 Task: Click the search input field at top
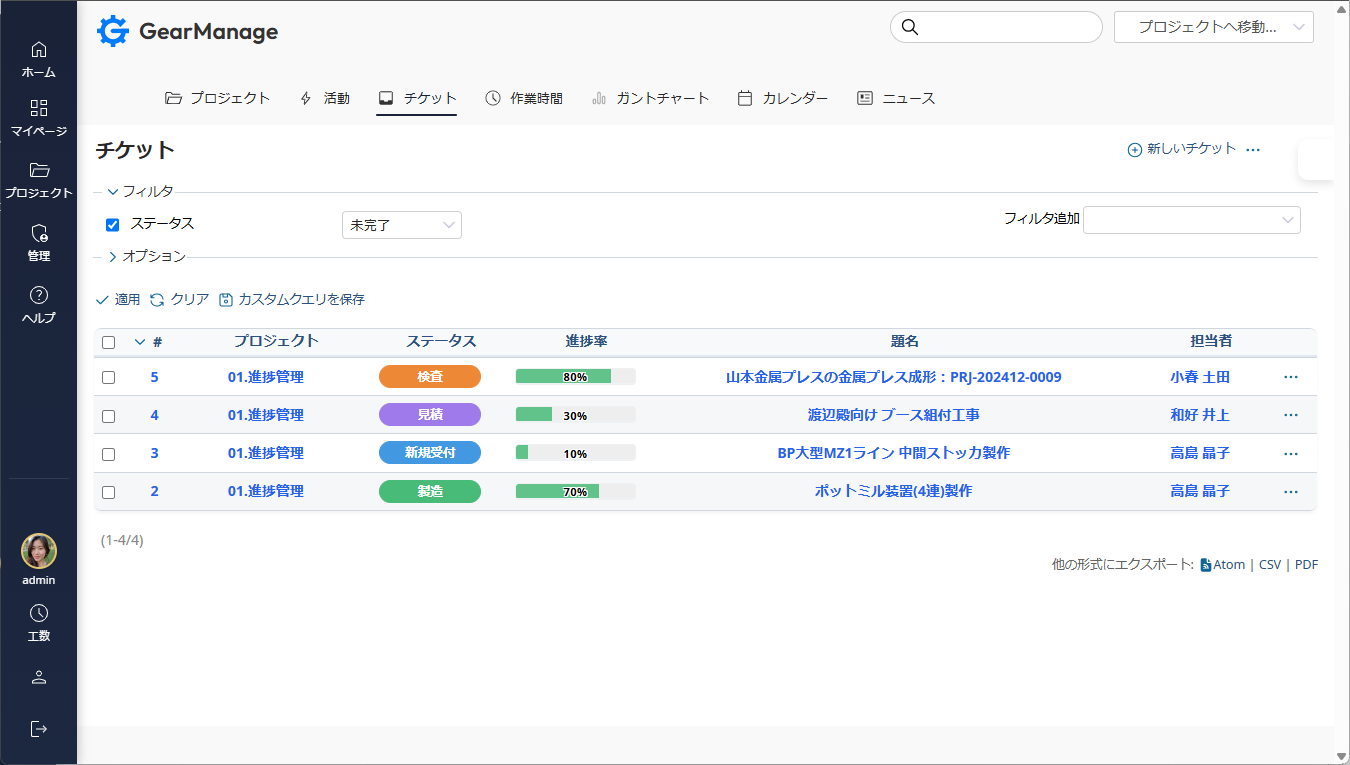coord(1006,27)
